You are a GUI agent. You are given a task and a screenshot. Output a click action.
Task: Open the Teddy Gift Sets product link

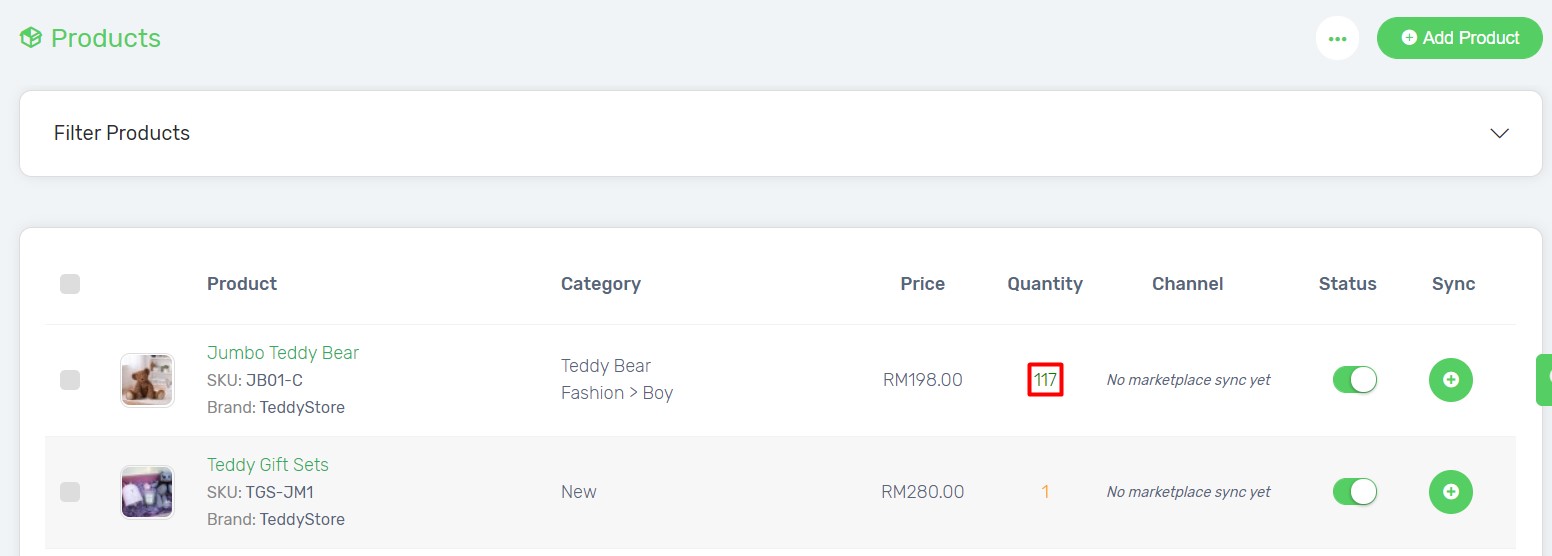tap(268, 465)
